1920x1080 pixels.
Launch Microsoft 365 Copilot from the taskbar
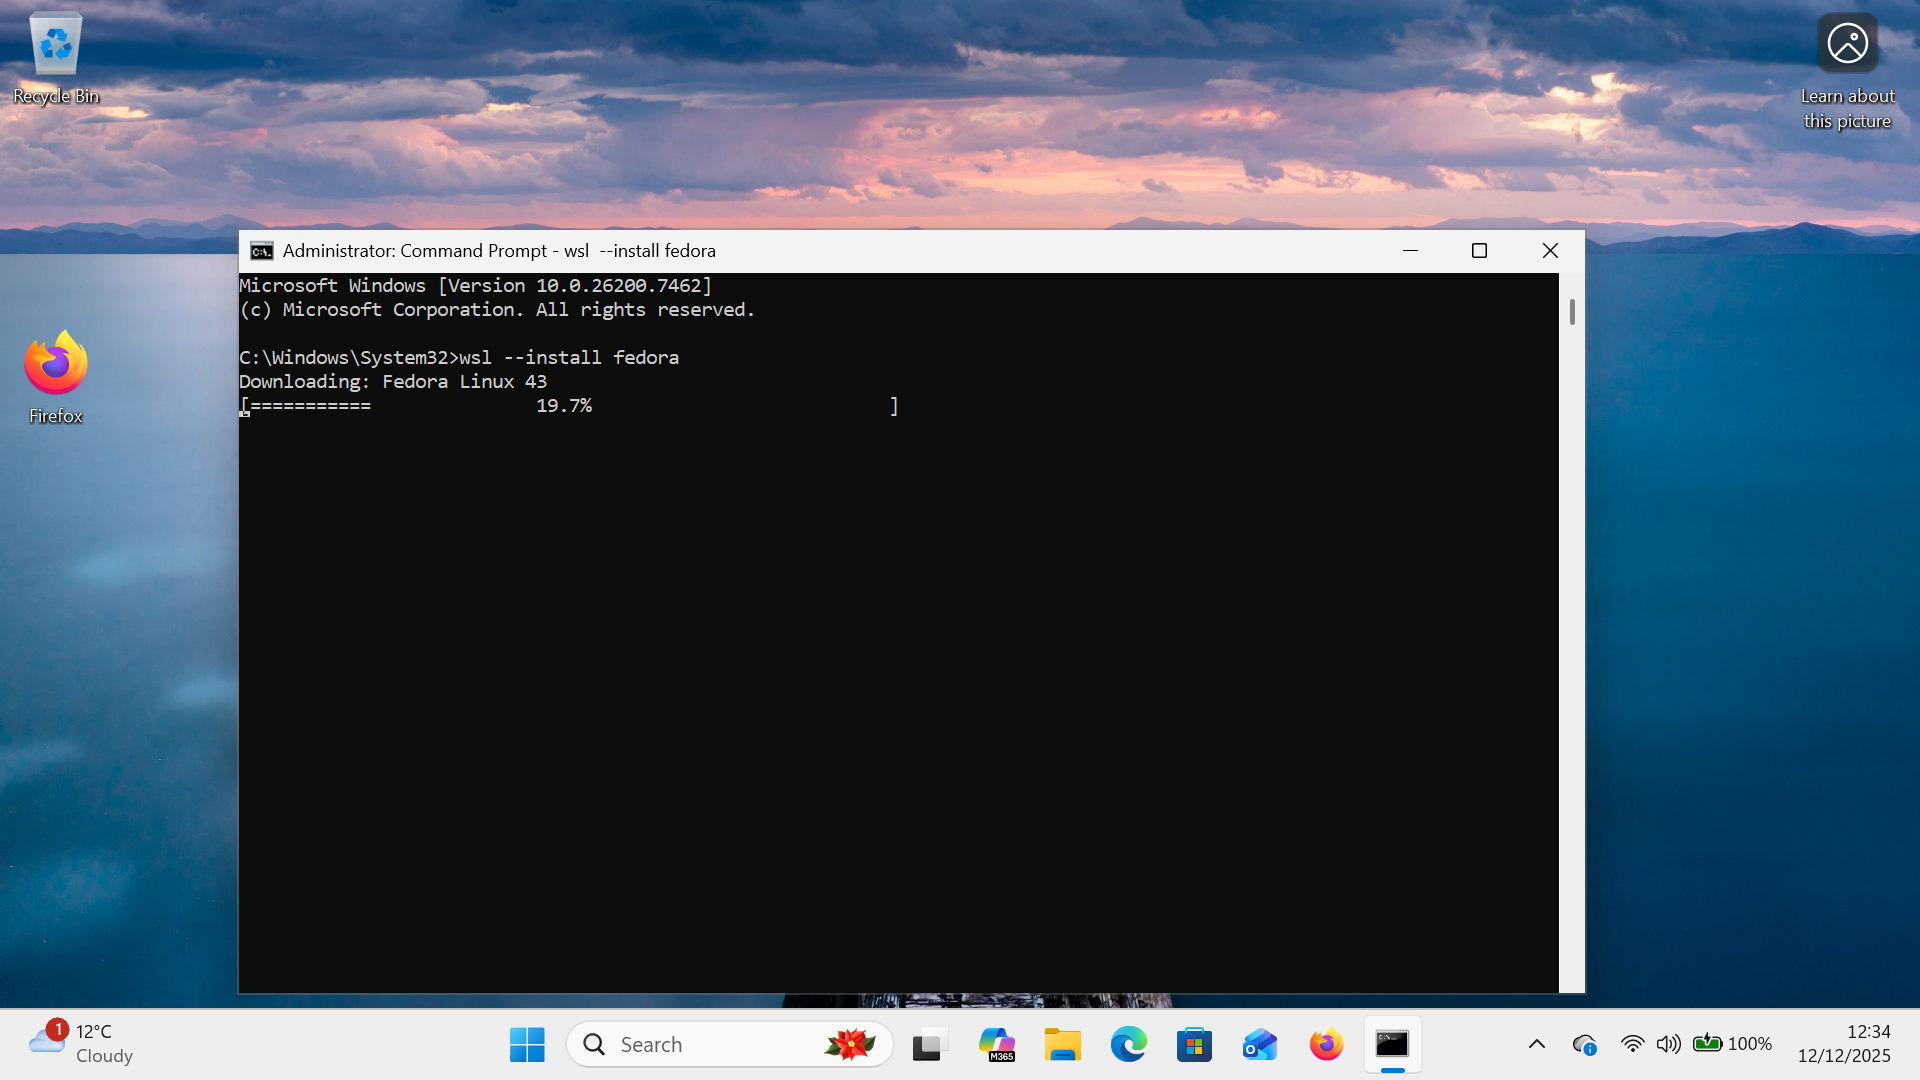pos(996,1045)
